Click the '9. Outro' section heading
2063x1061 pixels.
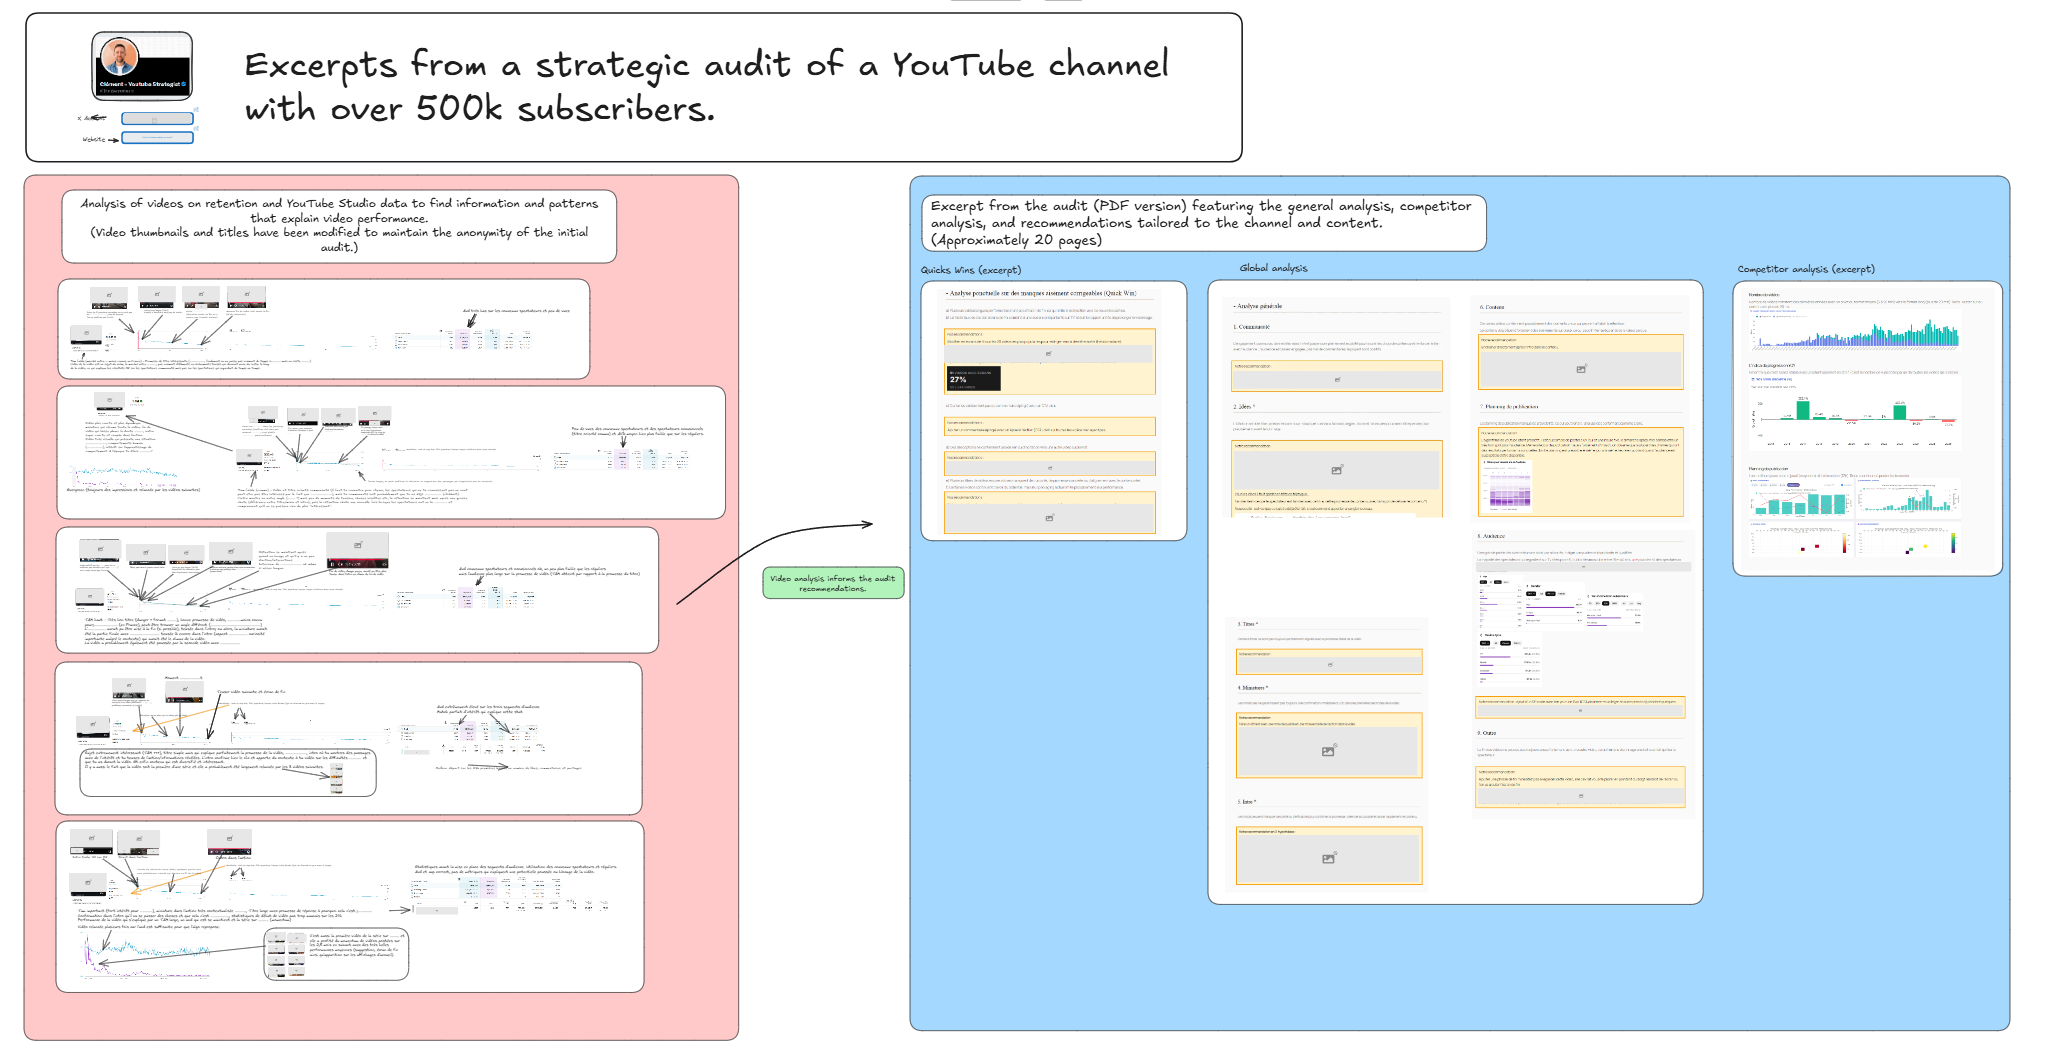tap(1487, 734)
